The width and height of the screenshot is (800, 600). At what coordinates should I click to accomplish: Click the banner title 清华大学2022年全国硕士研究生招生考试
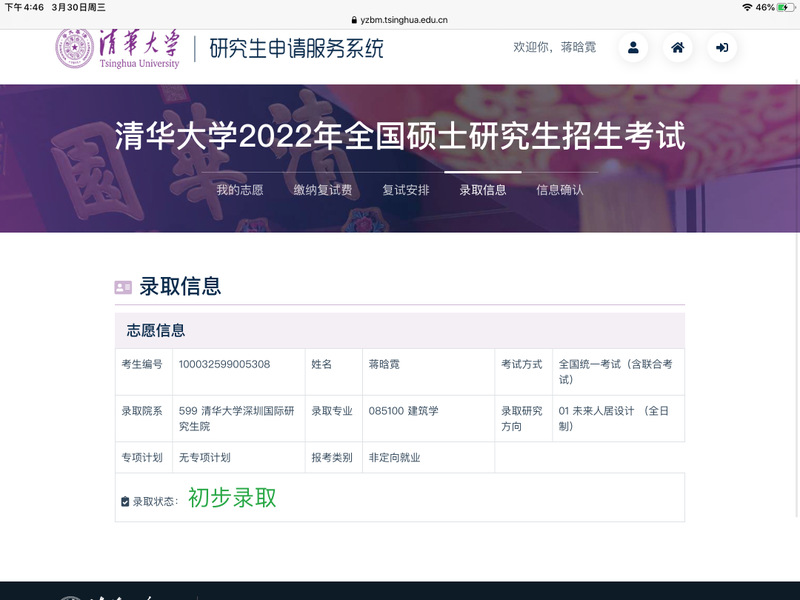[400, 136]
